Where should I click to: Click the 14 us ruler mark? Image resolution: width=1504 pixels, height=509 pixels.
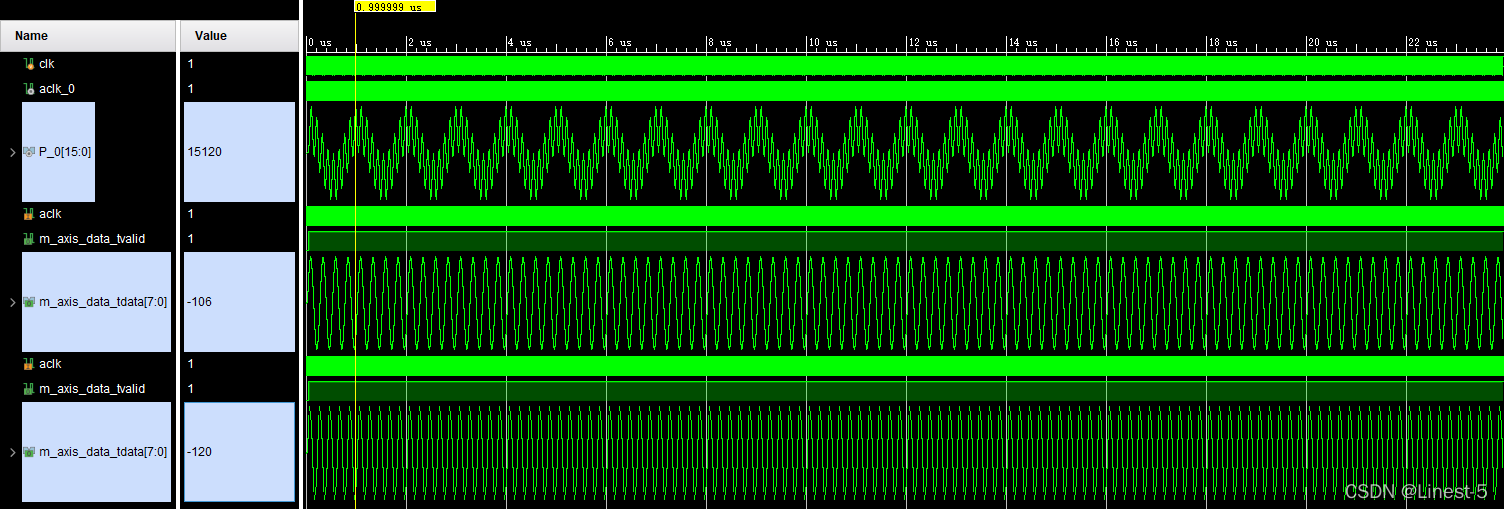point(1023,43)
